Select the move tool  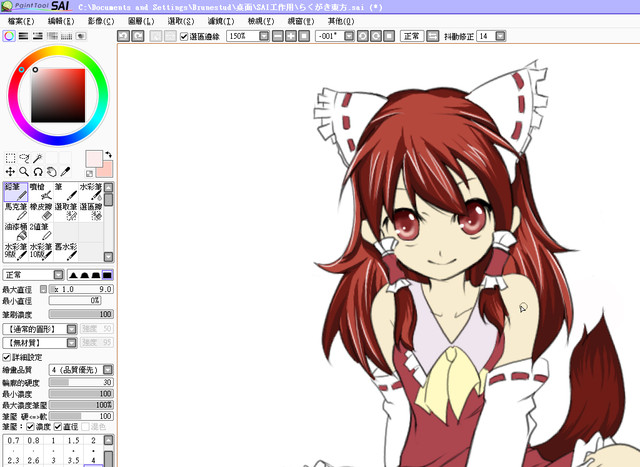pyautogui.click(x=10, y=172)
